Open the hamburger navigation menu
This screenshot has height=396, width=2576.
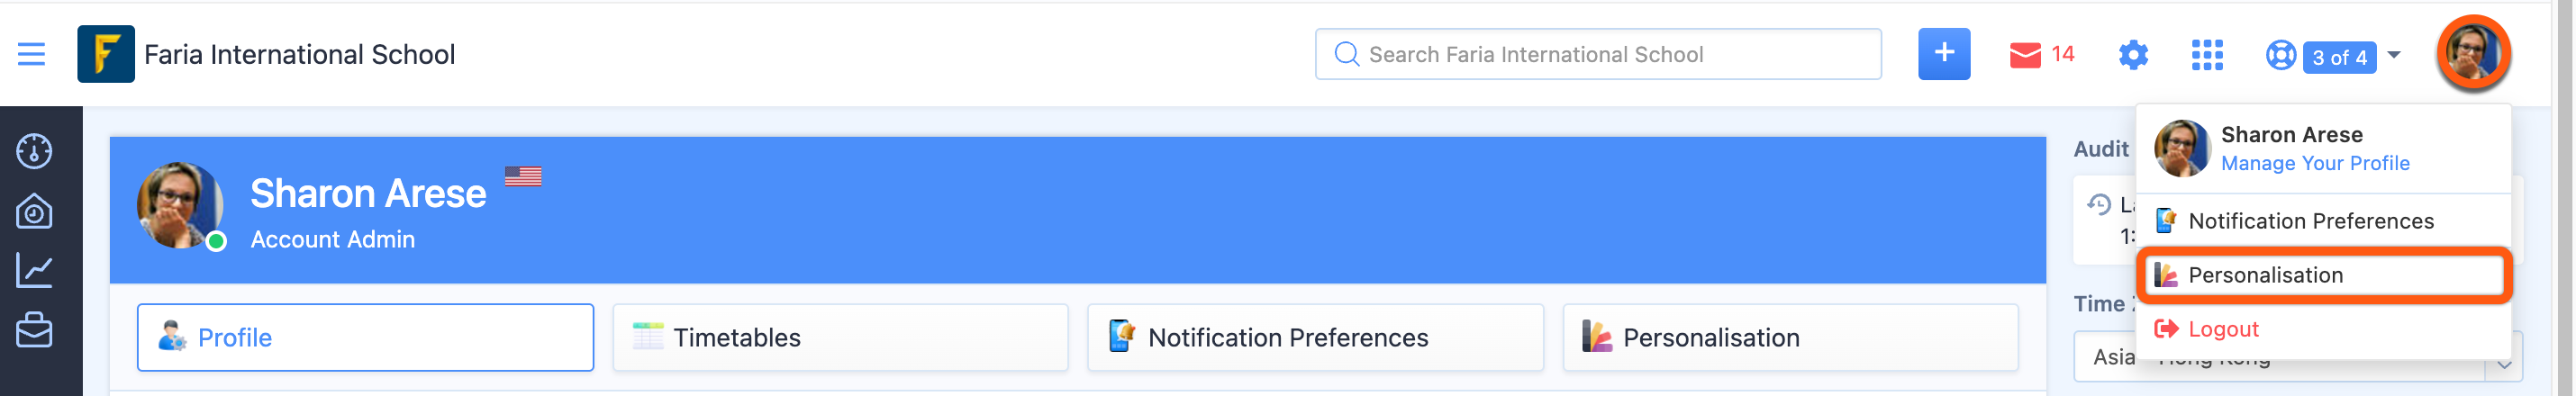[31, 54]
